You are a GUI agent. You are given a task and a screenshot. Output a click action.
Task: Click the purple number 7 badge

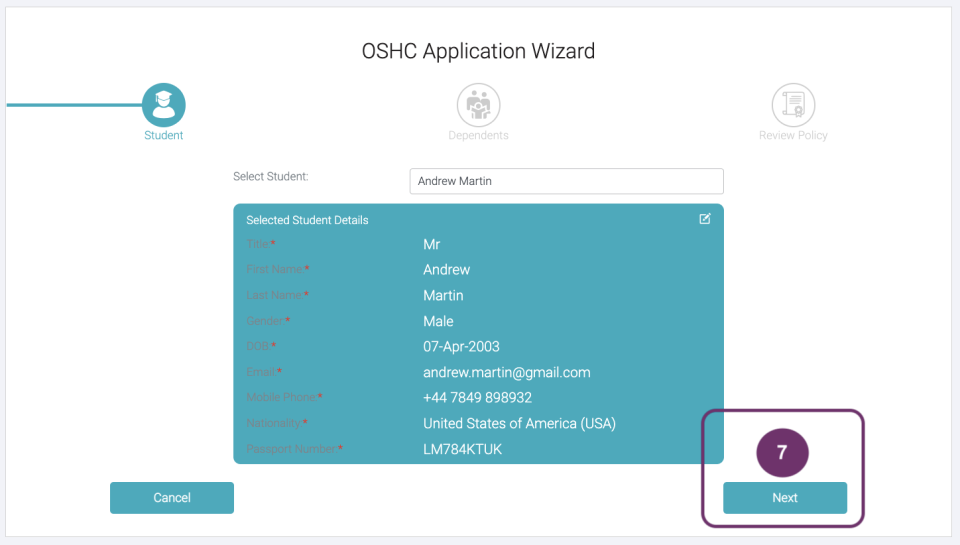(x=782, y=453)
